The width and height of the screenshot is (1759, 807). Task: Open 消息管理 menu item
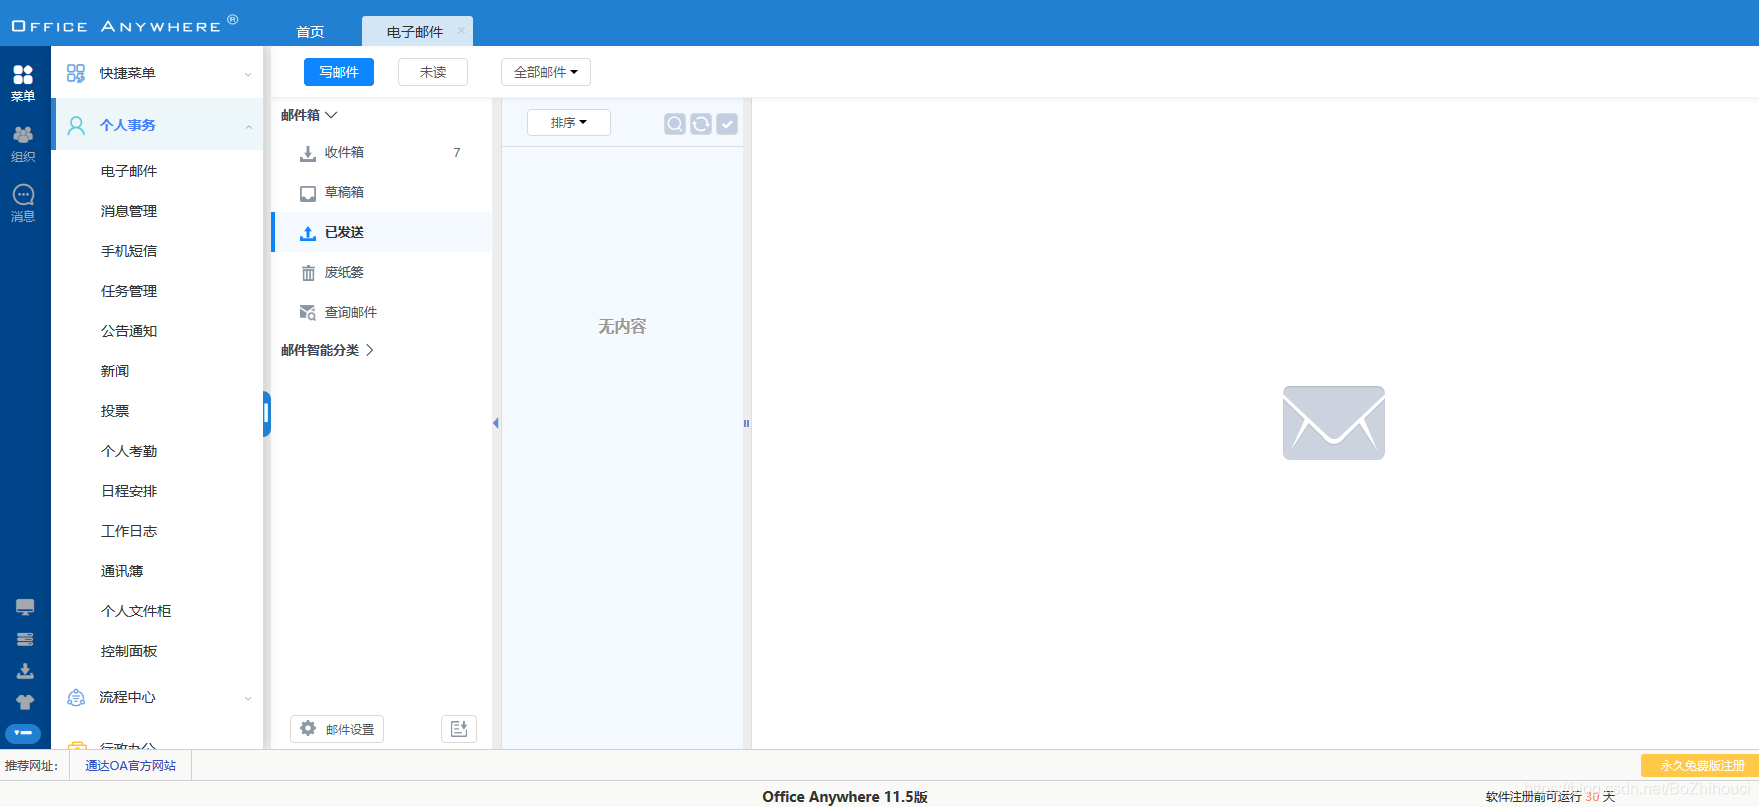[x=129, y=211]
